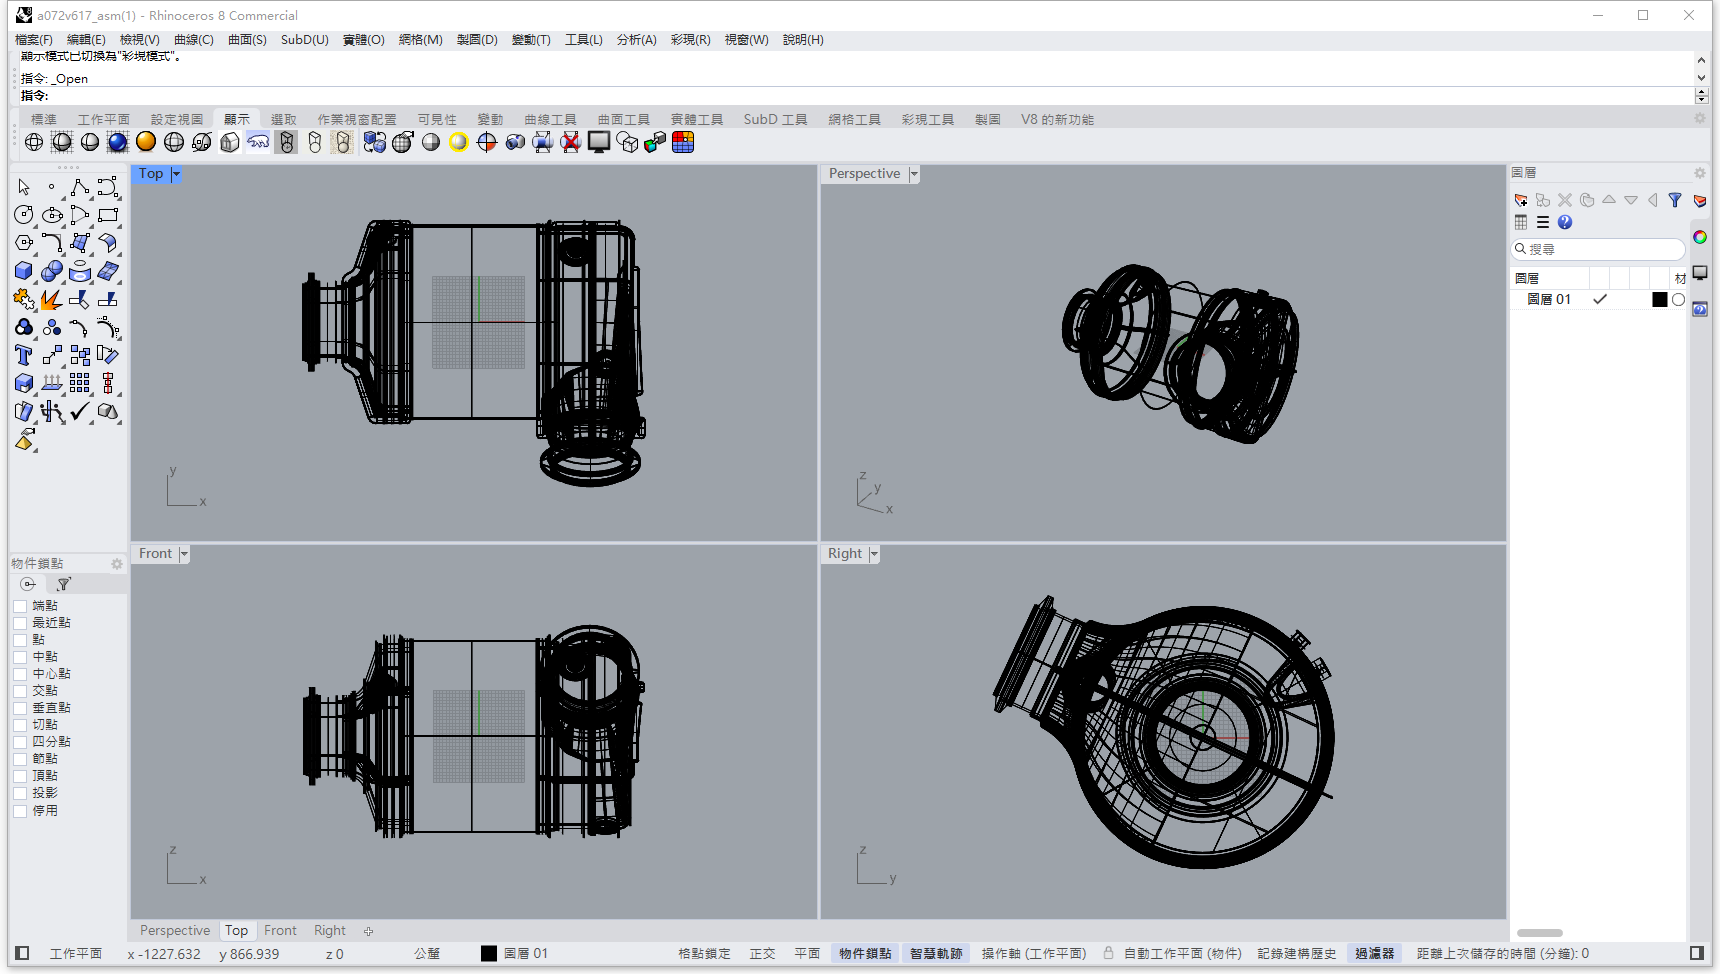
Task: Click the Box solid creation tool
Action: pyautogui.click(x=24, y=272)
